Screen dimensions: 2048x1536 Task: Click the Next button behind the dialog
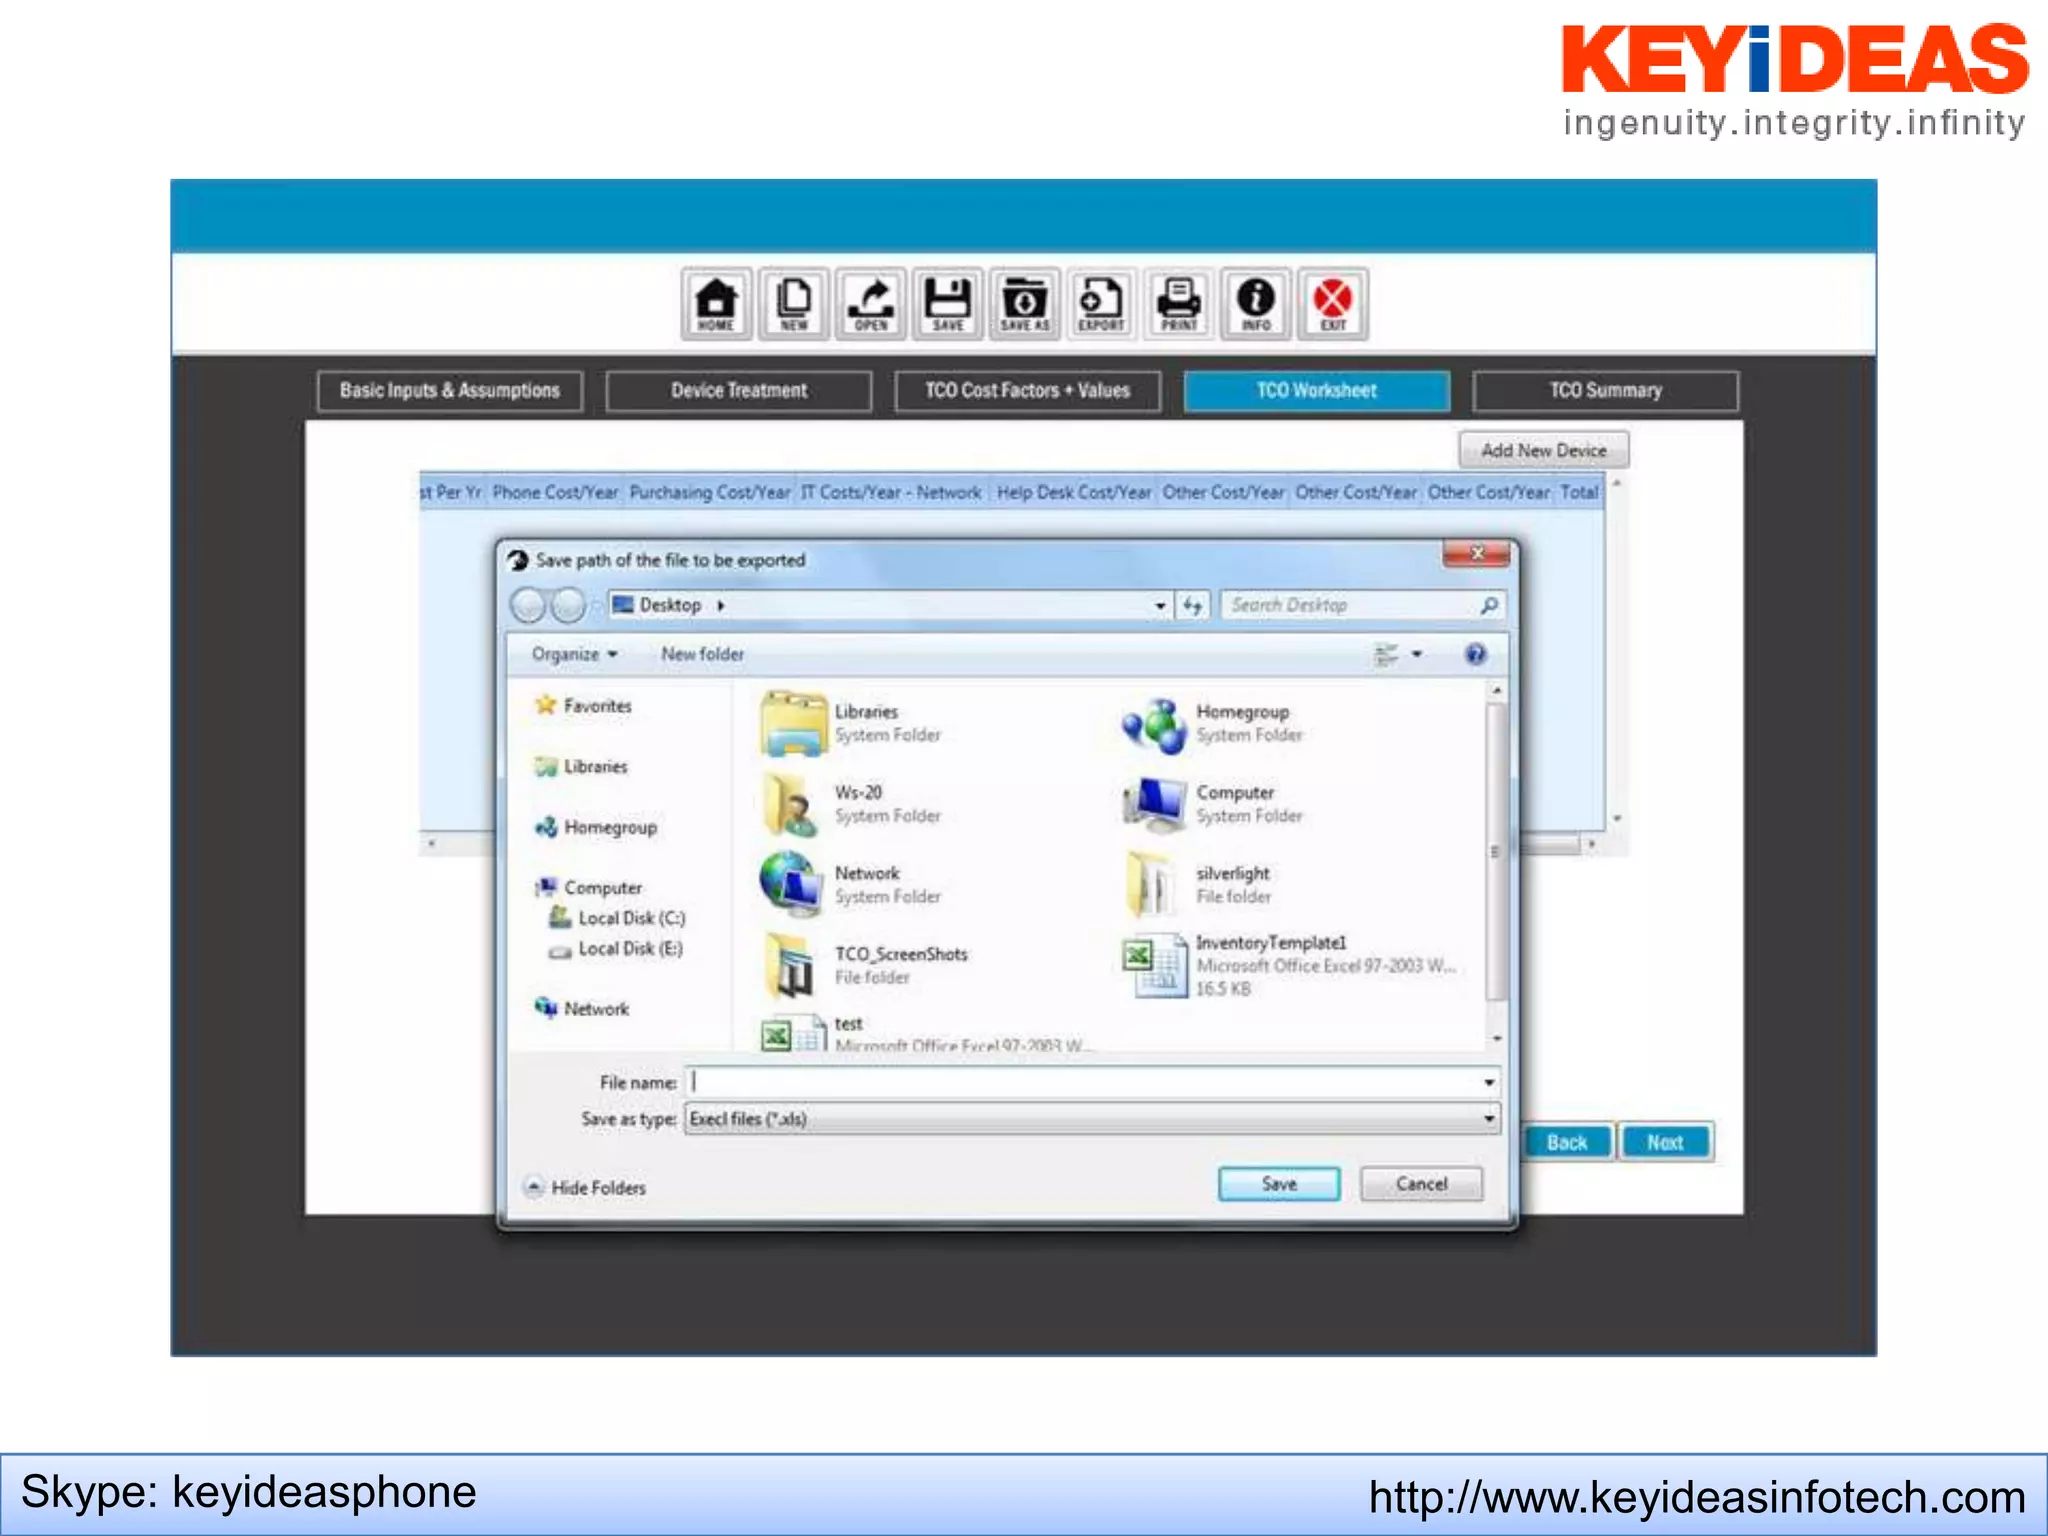1666,1142
